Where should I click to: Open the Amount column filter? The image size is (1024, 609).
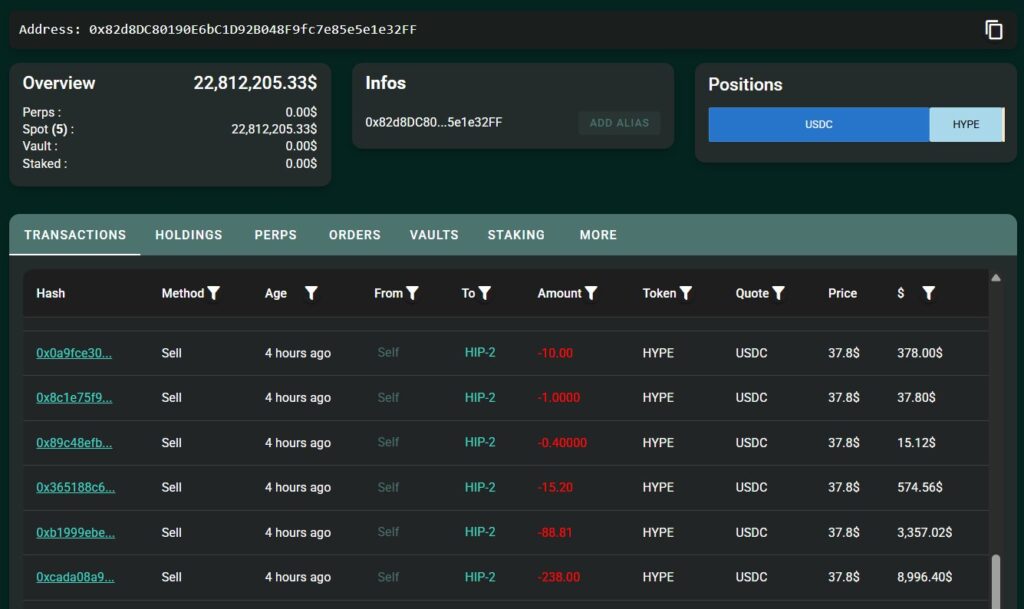(590, 293)
